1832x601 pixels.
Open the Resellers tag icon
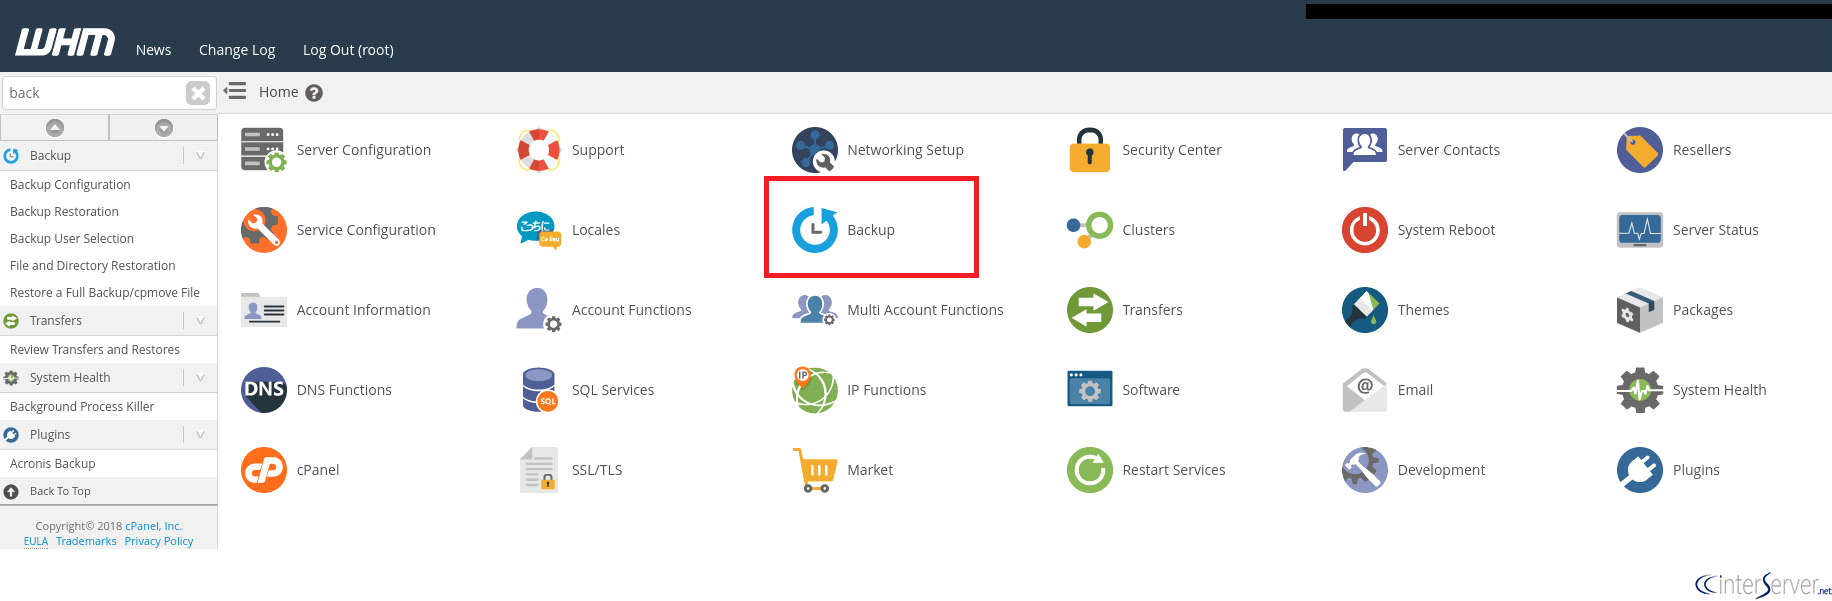click(x=1640, y=150)
